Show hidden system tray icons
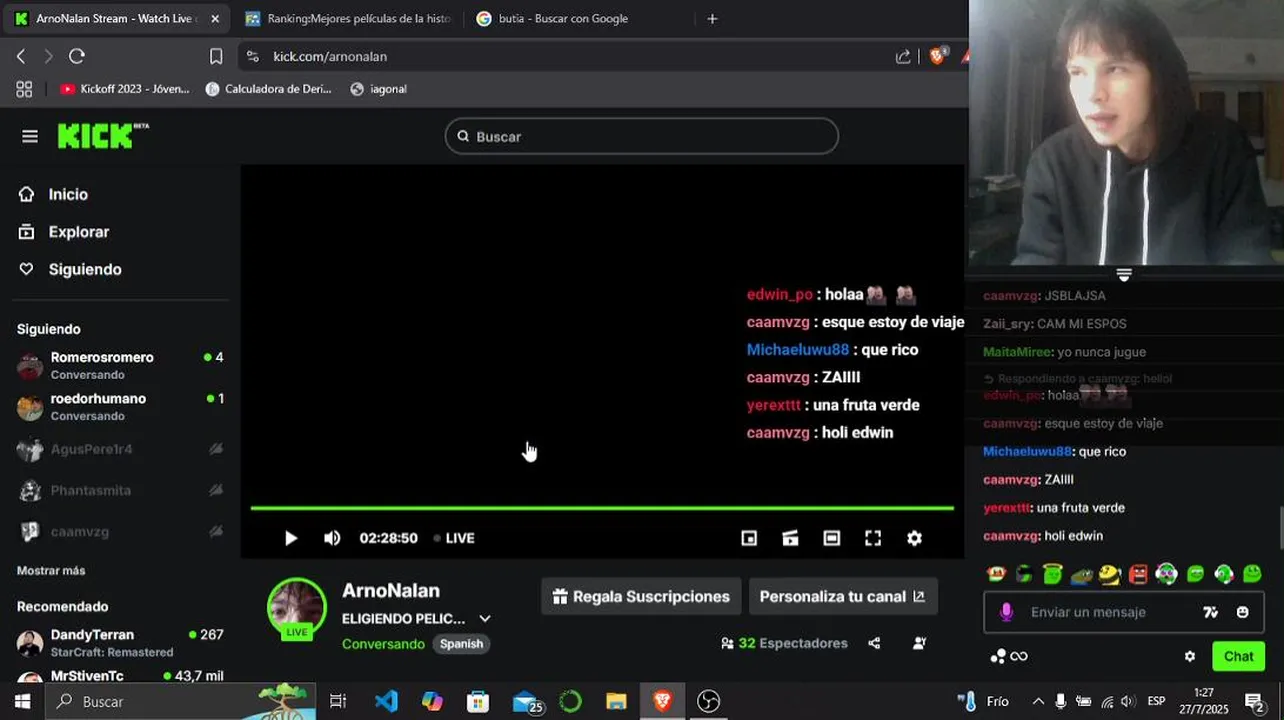The height and width of the screenshot is (720, 1284). pos(1038,701)
